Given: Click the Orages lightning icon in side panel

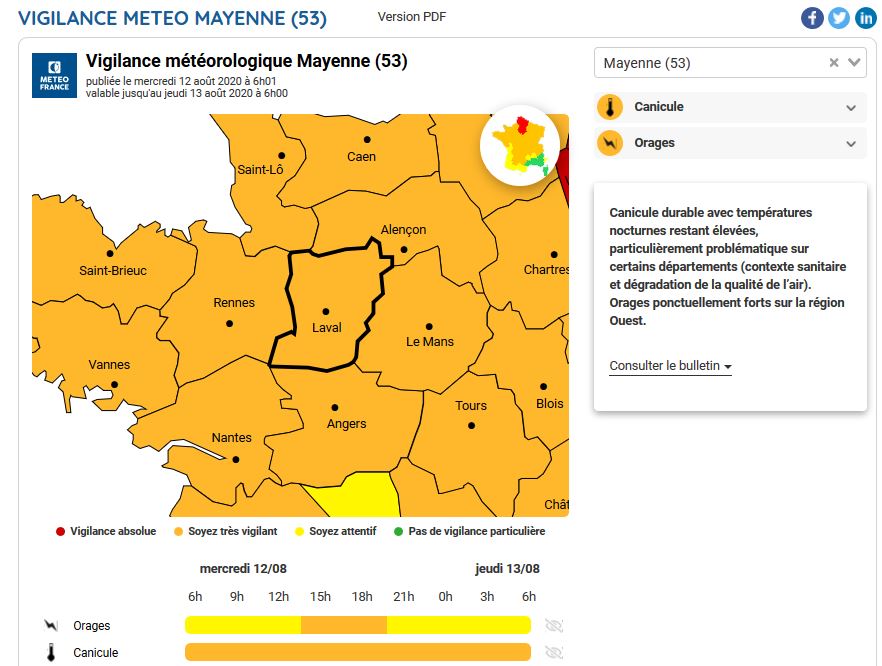Looking at the screenshot, I should pyautogui.click(x=610, y=143).
